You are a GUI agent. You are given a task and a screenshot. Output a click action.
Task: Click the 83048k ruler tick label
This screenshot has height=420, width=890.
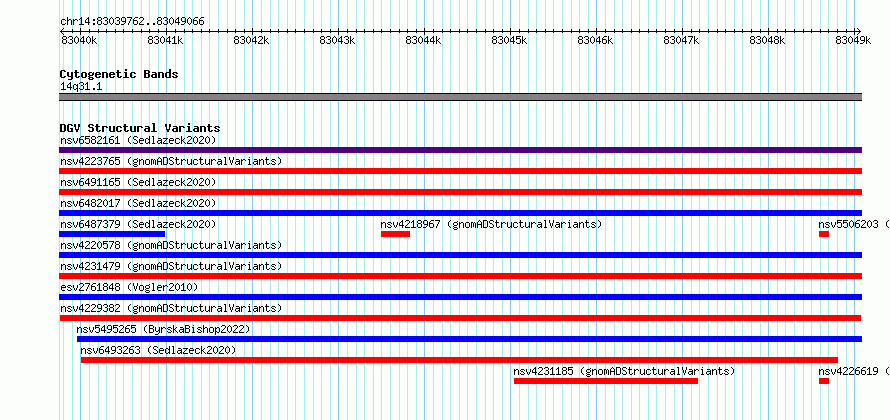[768, 40]
